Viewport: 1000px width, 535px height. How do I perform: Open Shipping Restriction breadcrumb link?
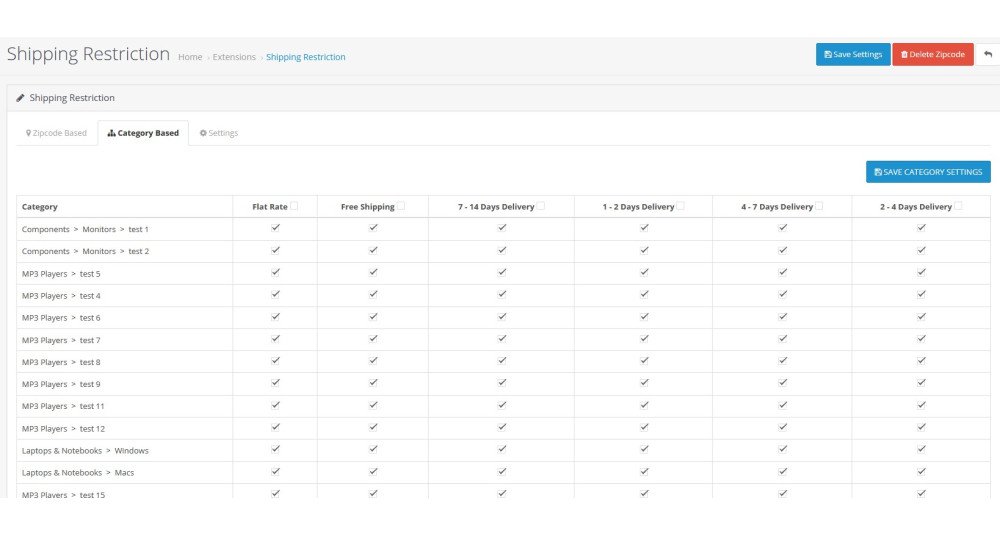[305, 57]
